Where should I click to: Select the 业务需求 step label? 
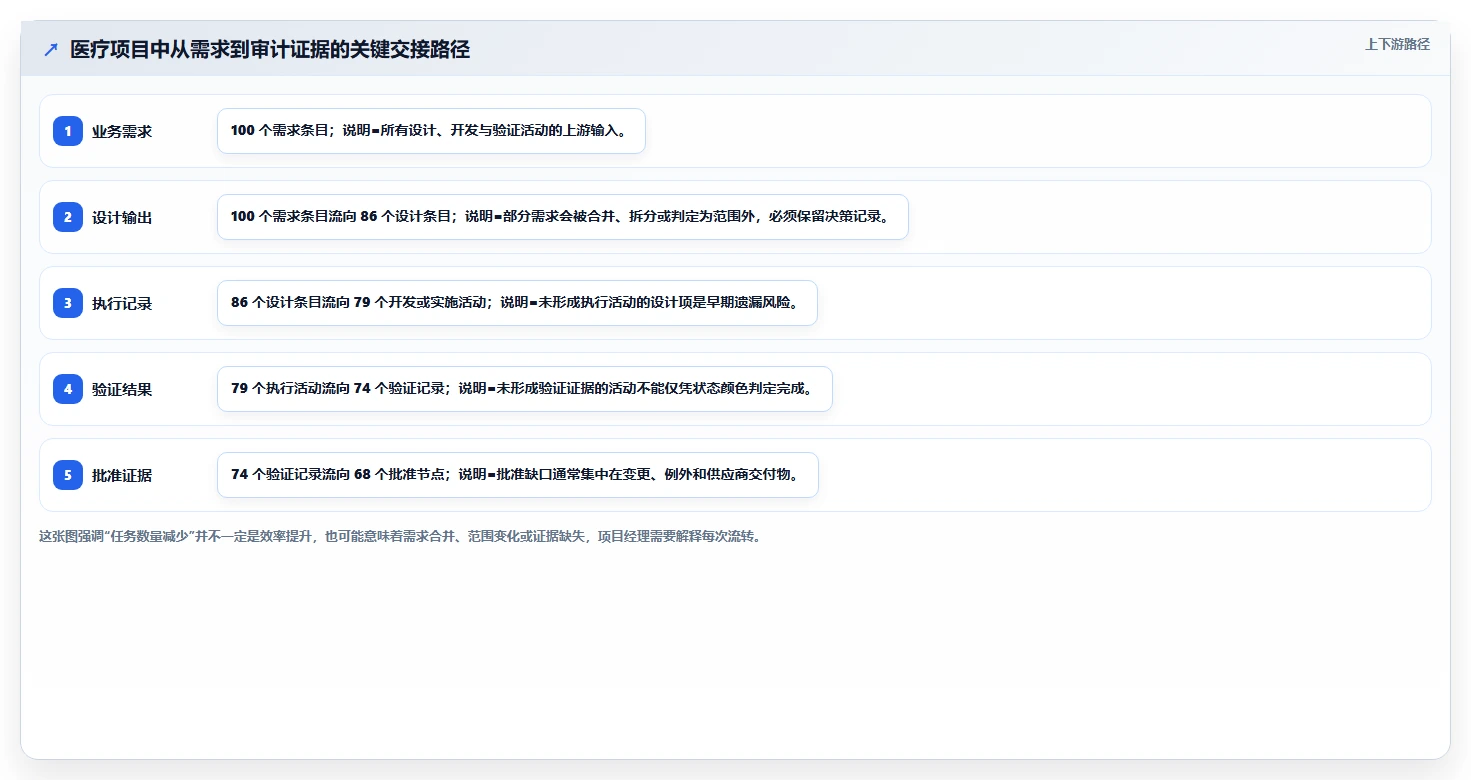click(122, 131)
